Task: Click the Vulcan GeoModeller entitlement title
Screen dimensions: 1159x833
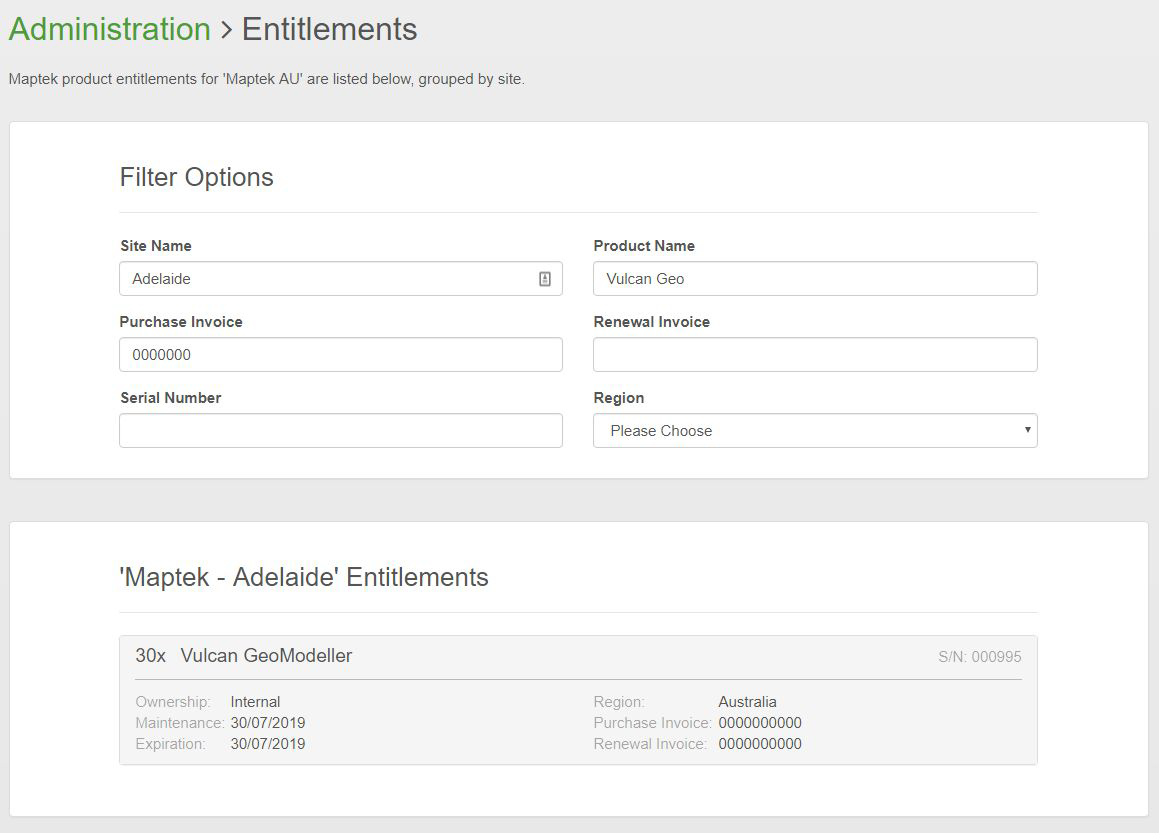Action: (x=266, y=656)
